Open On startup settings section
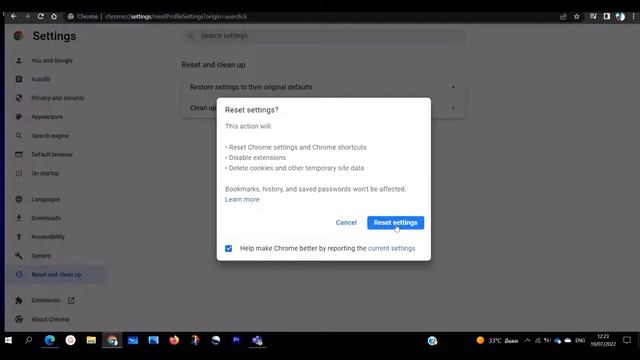 (45, 173)
